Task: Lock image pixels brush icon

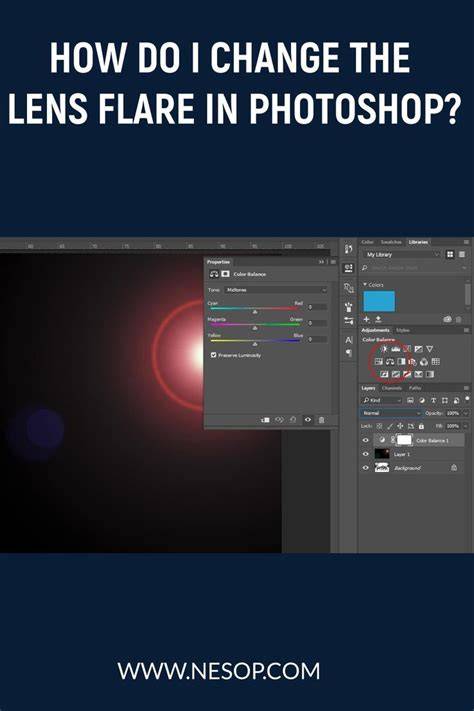Action: click(390, 426)
